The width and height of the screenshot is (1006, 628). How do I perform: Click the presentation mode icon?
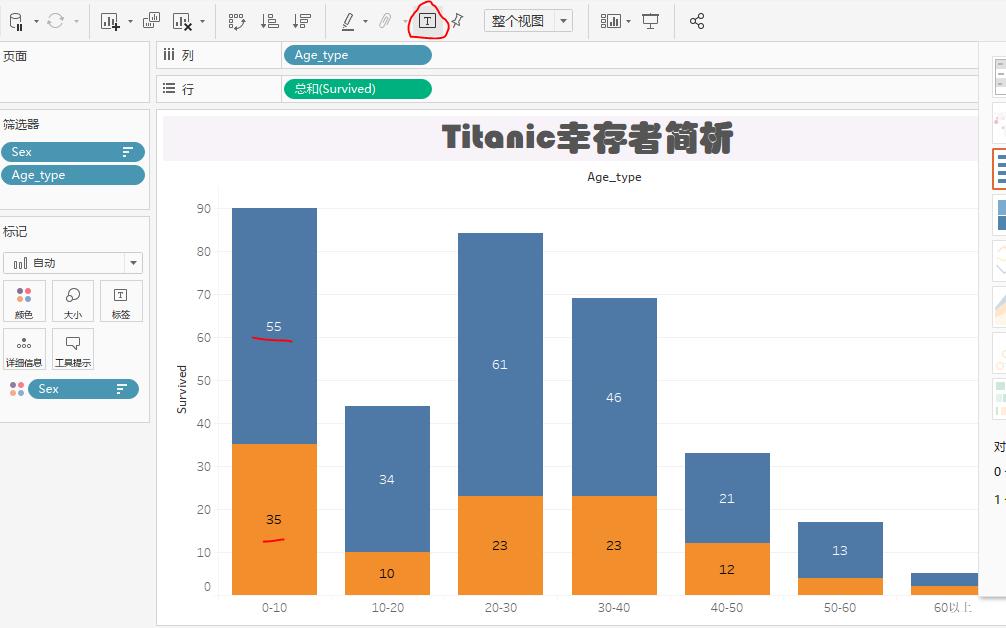coord(651,21)
